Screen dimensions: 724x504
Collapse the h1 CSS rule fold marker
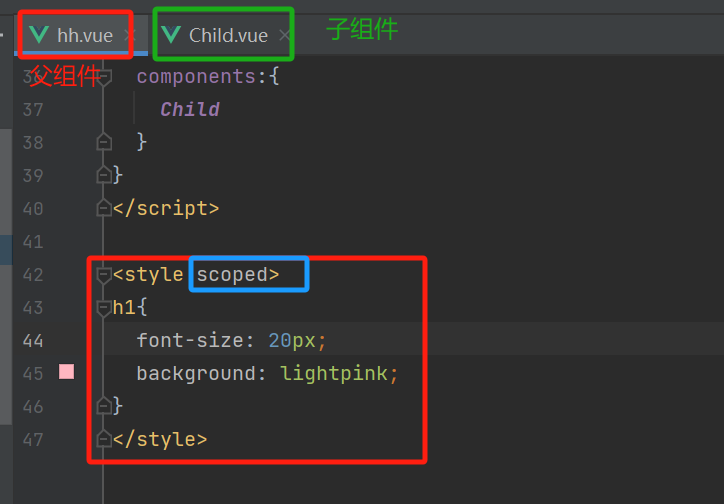coord(104,307)
